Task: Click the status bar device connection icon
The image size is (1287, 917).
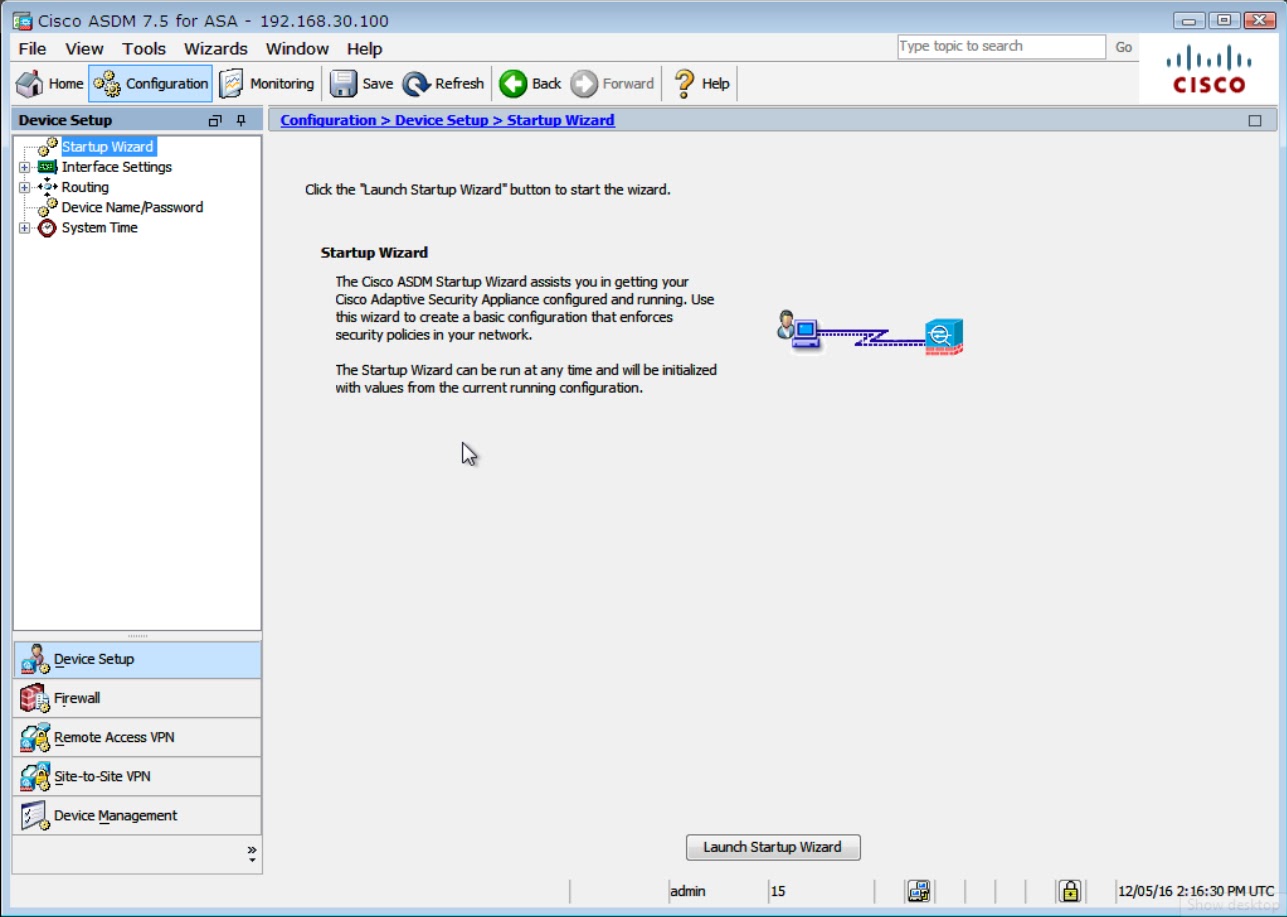Action: tap(918, 891)
